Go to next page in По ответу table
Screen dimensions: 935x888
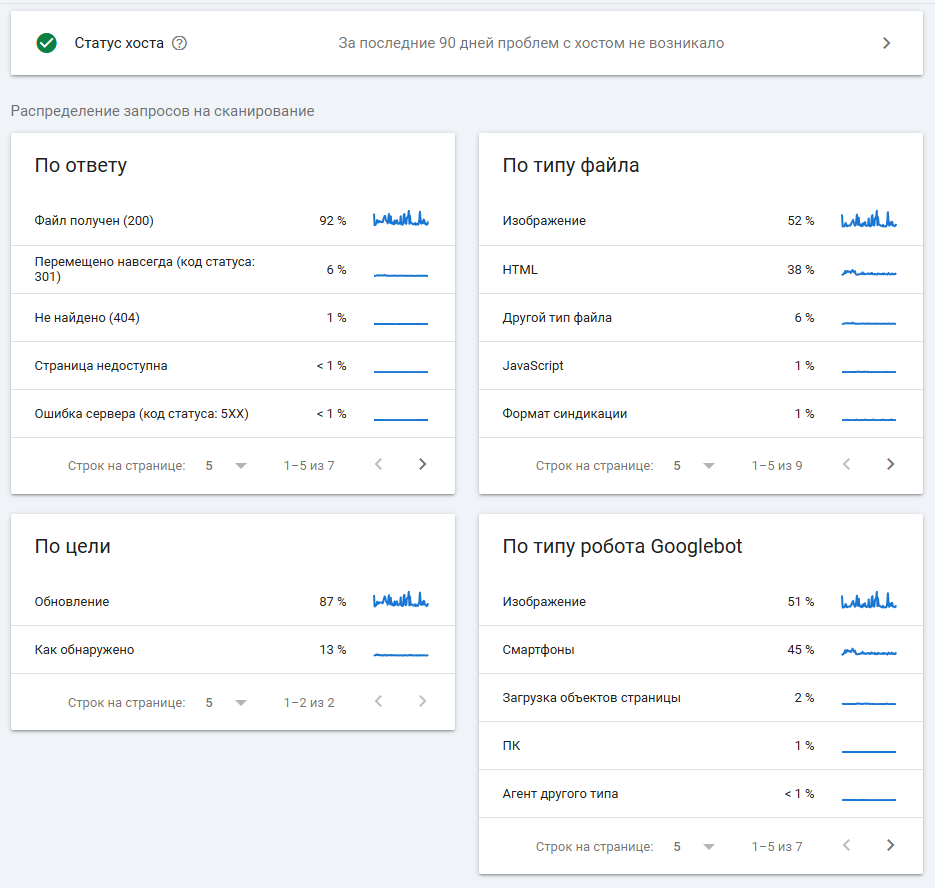tap(422, 464)
